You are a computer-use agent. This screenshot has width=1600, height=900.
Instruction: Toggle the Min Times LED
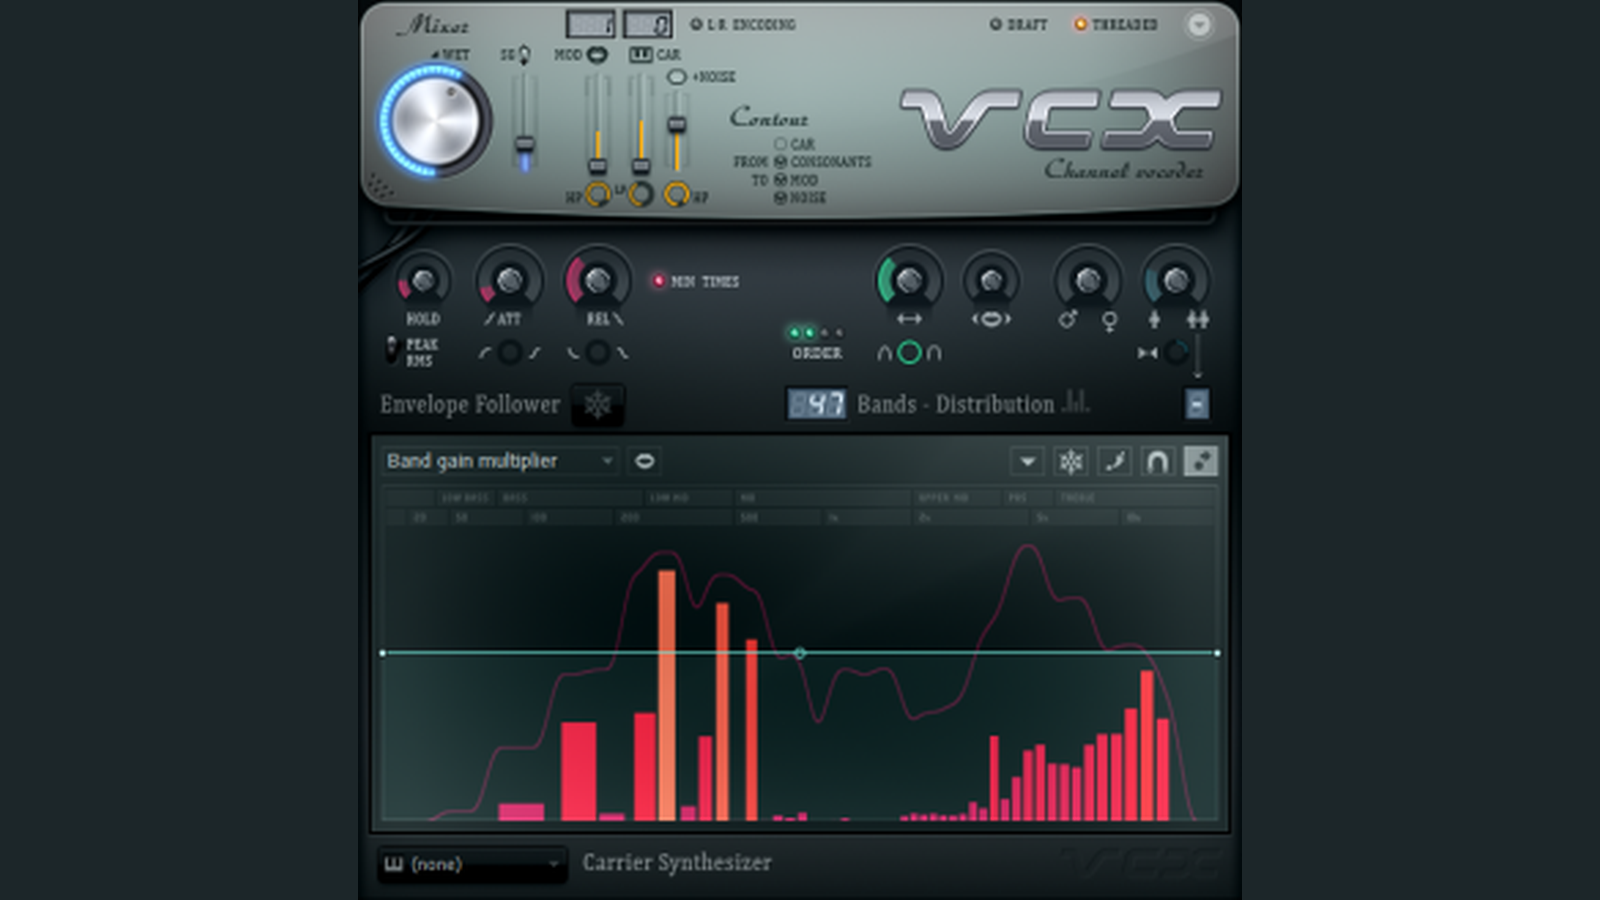coord(659,281)
